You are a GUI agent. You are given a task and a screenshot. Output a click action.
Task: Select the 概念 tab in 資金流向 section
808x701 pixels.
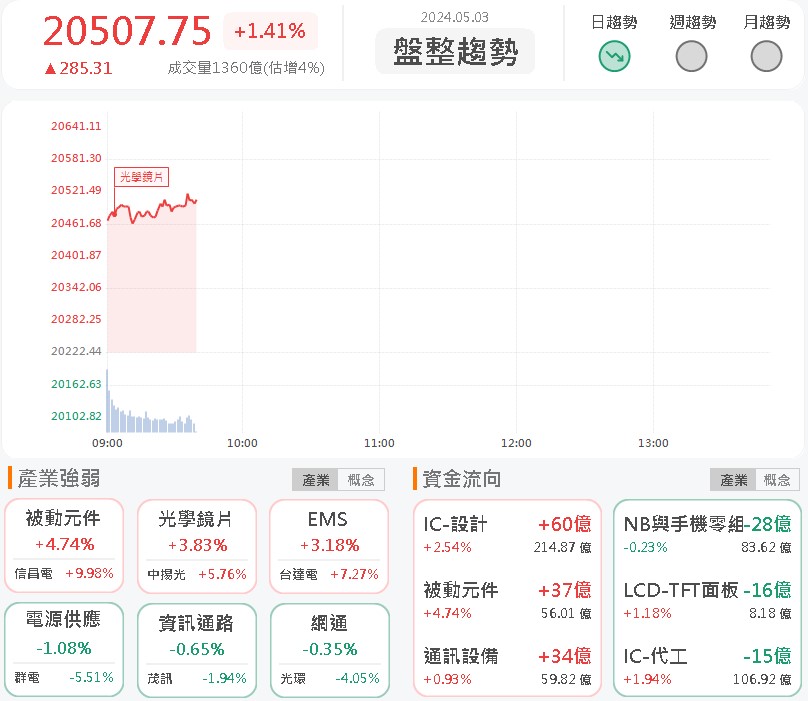point(777,480)
